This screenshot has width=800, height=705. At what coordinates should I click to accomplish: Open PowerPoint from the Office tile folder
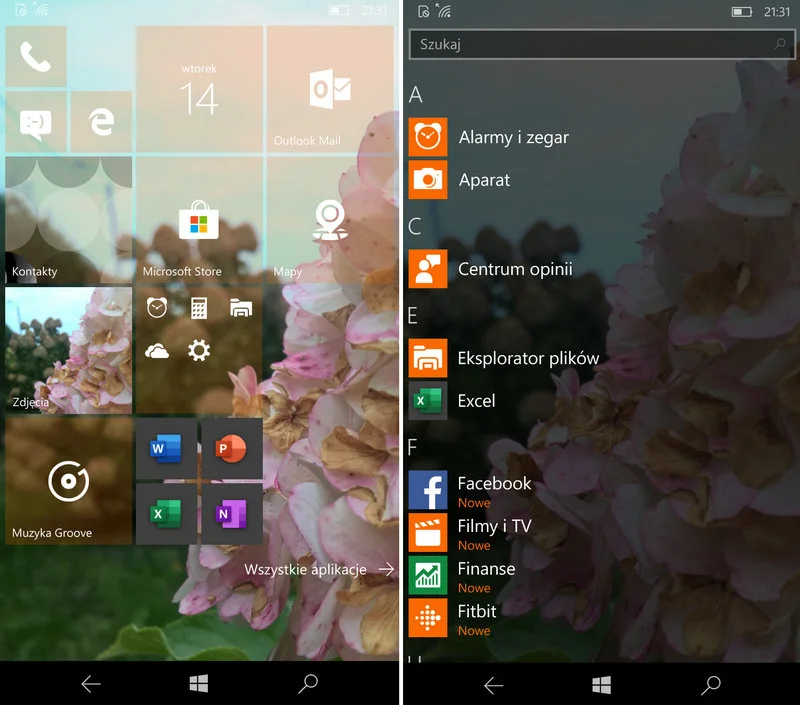(231, 450)
